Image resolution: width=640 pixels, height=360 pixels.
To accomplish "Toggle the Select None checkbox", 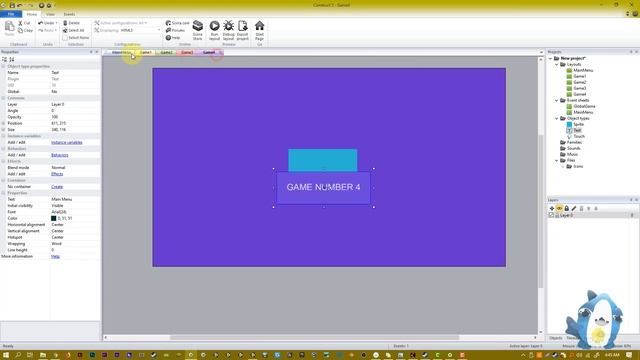I will coord(65,38).
